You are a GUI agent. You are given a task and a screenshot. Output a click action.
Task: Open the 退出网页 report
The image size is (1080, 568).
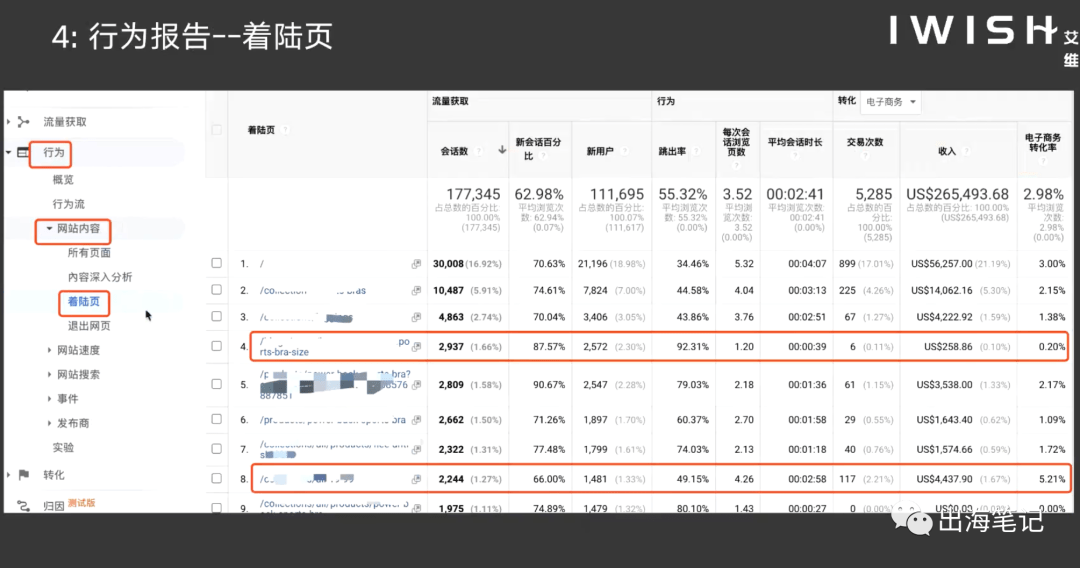coord(89,326)
